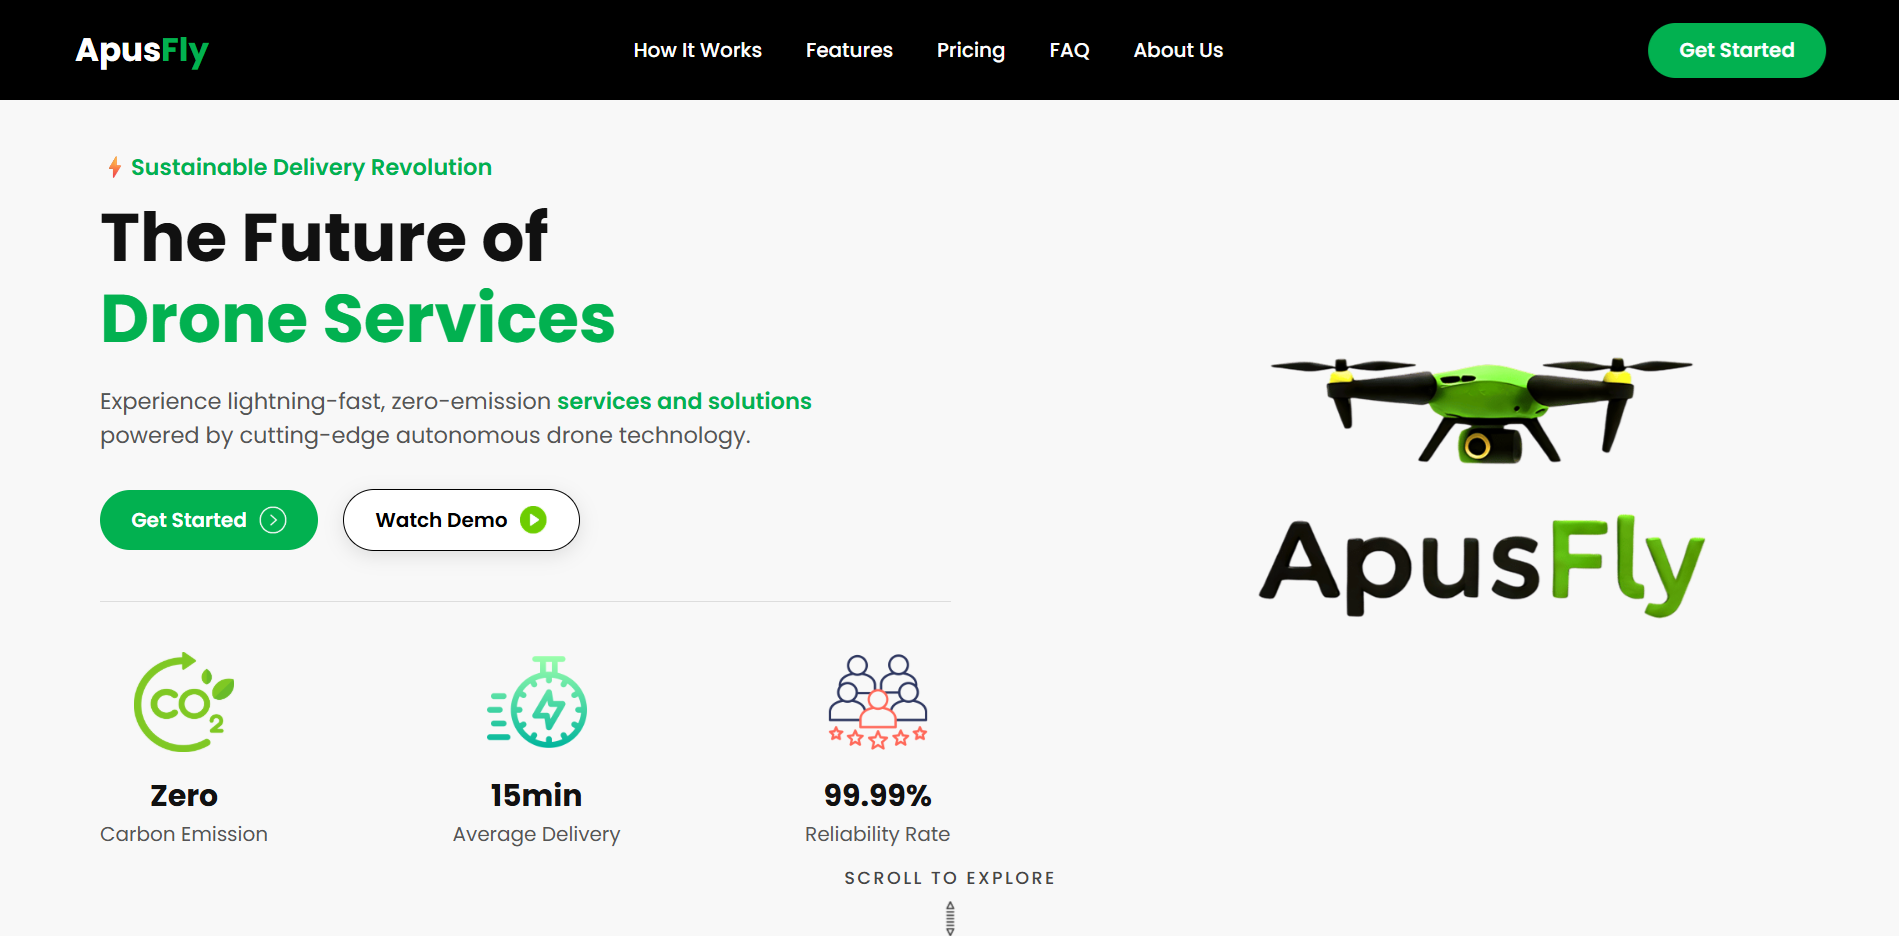
Task: Click the ApusFly logo in the navigation bar
Action: click(142, 49)
